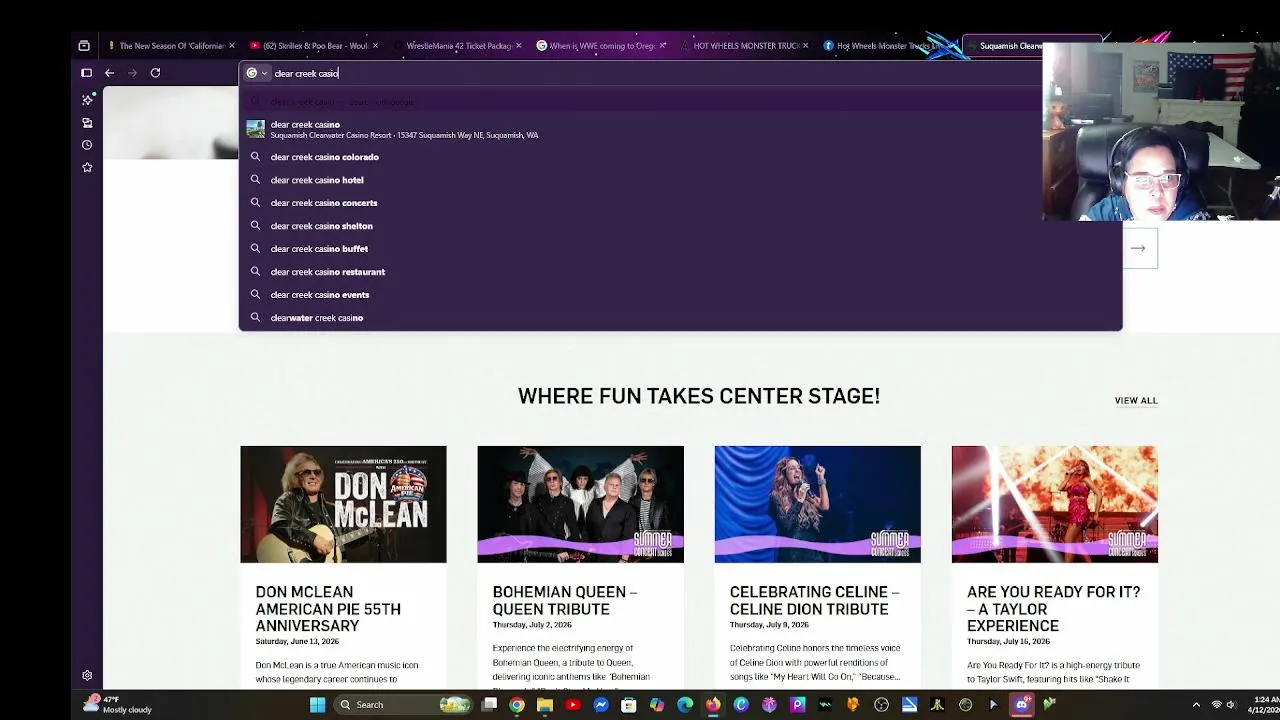Screen dimensions: 1280x720
Task: Open Microsoft Edge from taskbar
Action: pos(685,705)
